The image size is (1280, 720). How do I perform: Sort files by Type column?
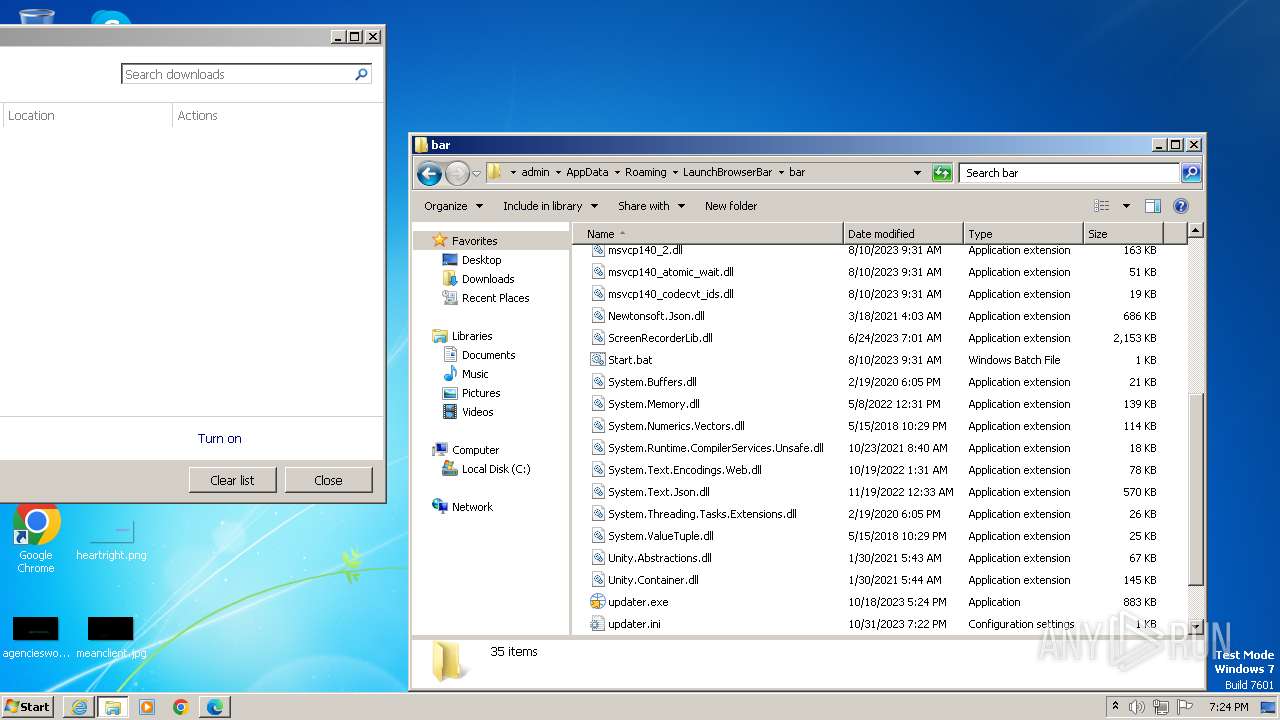[1023, 234]
